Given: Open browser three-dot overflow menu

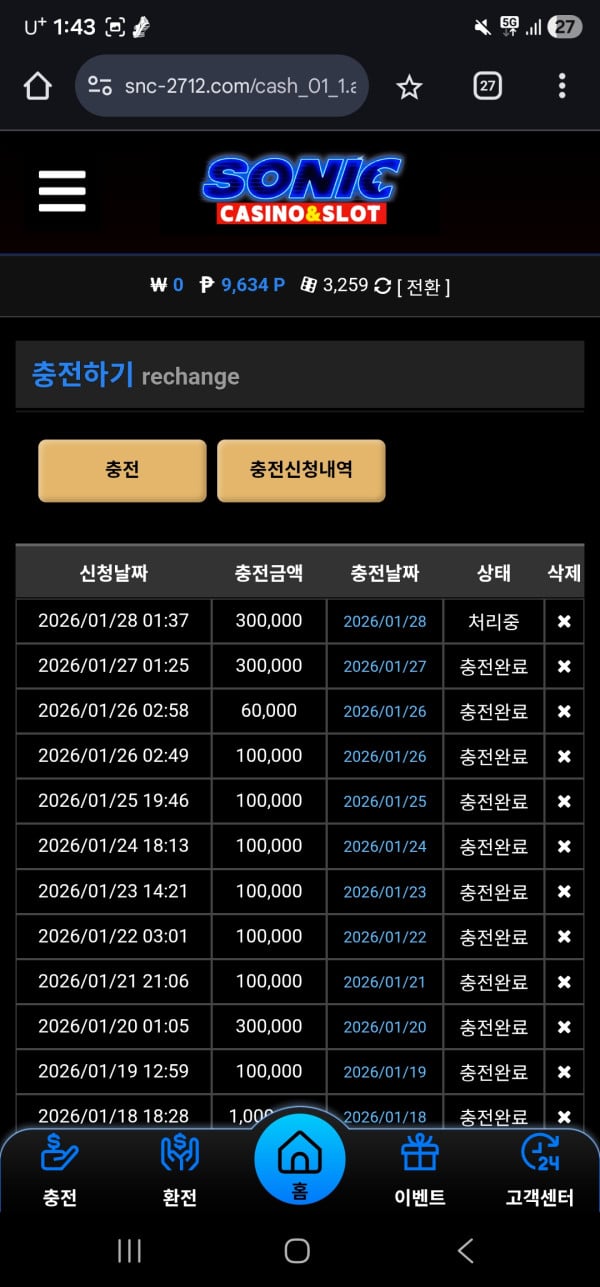Looking at the screenshot, I should pyautogui.click(x=562, y=87).
